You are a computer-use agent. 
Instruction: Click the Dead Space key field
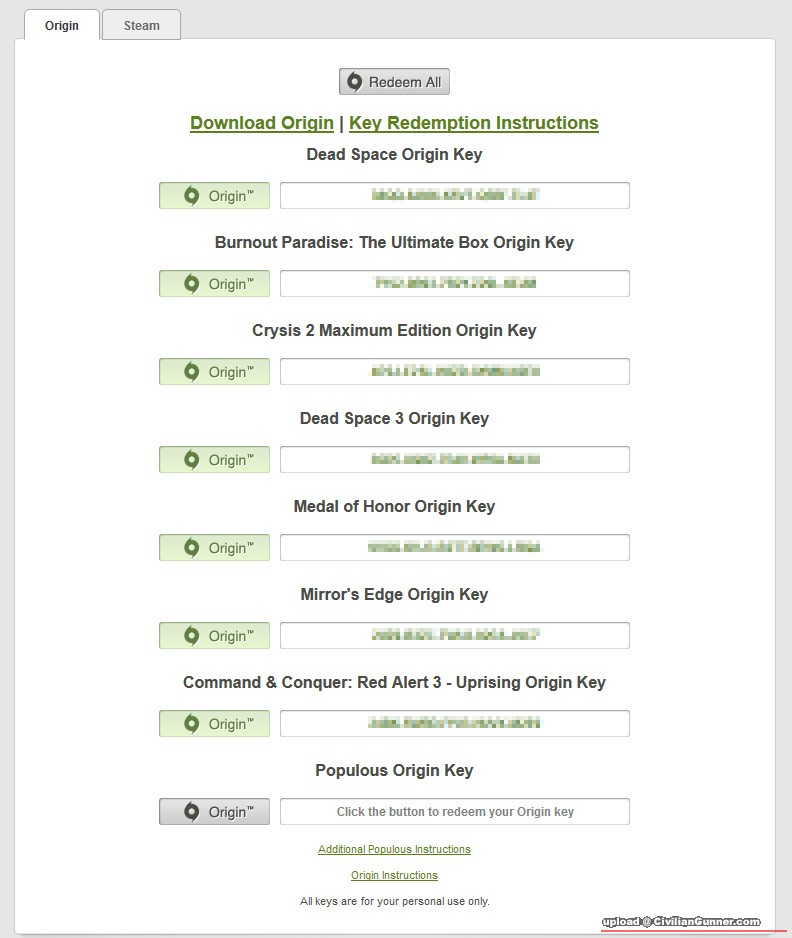[455, 196]
